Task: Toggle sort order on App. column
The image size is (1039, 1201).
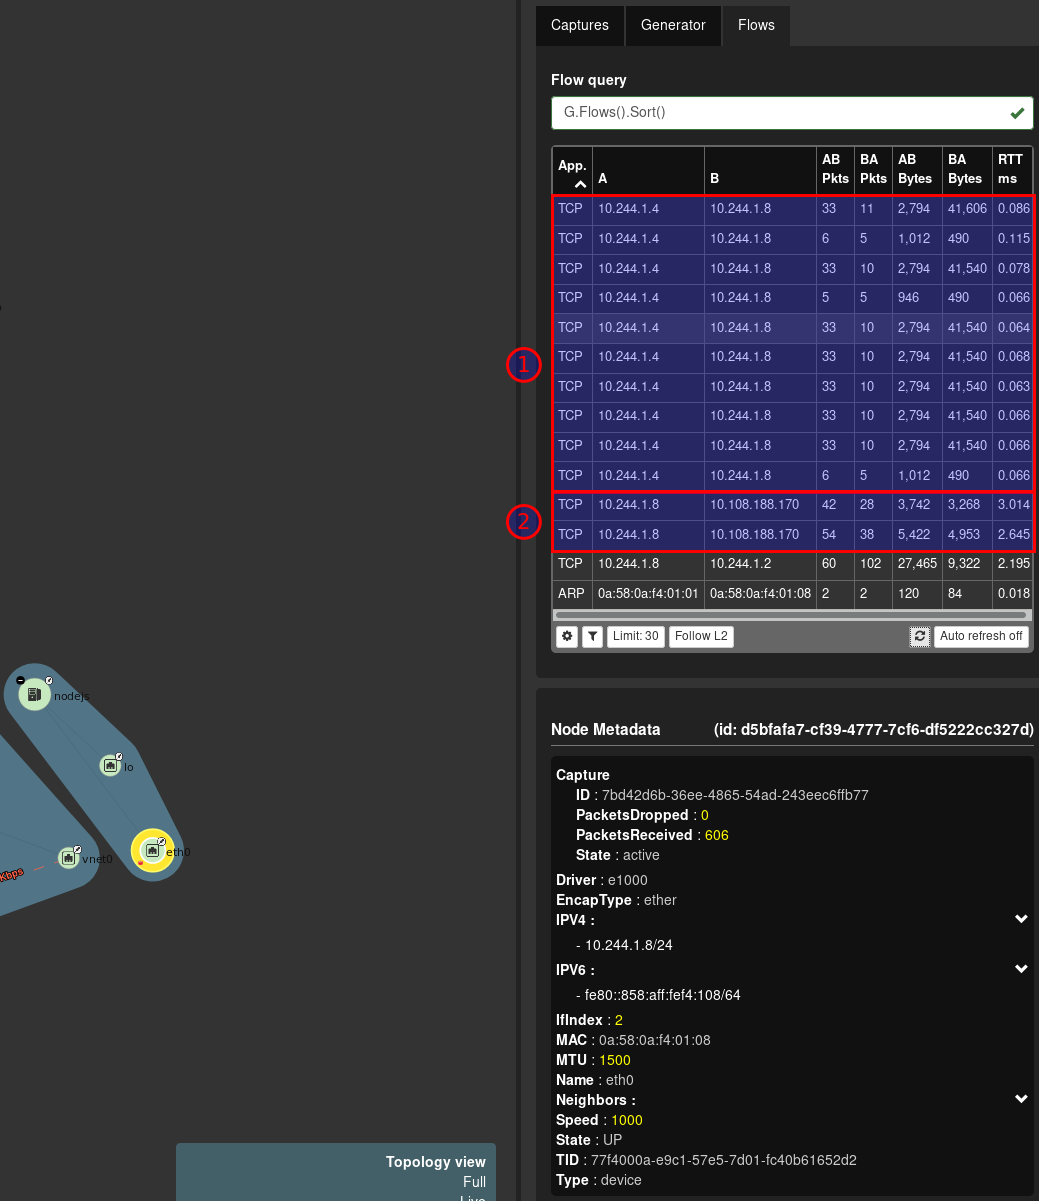Action: [580, 185]
